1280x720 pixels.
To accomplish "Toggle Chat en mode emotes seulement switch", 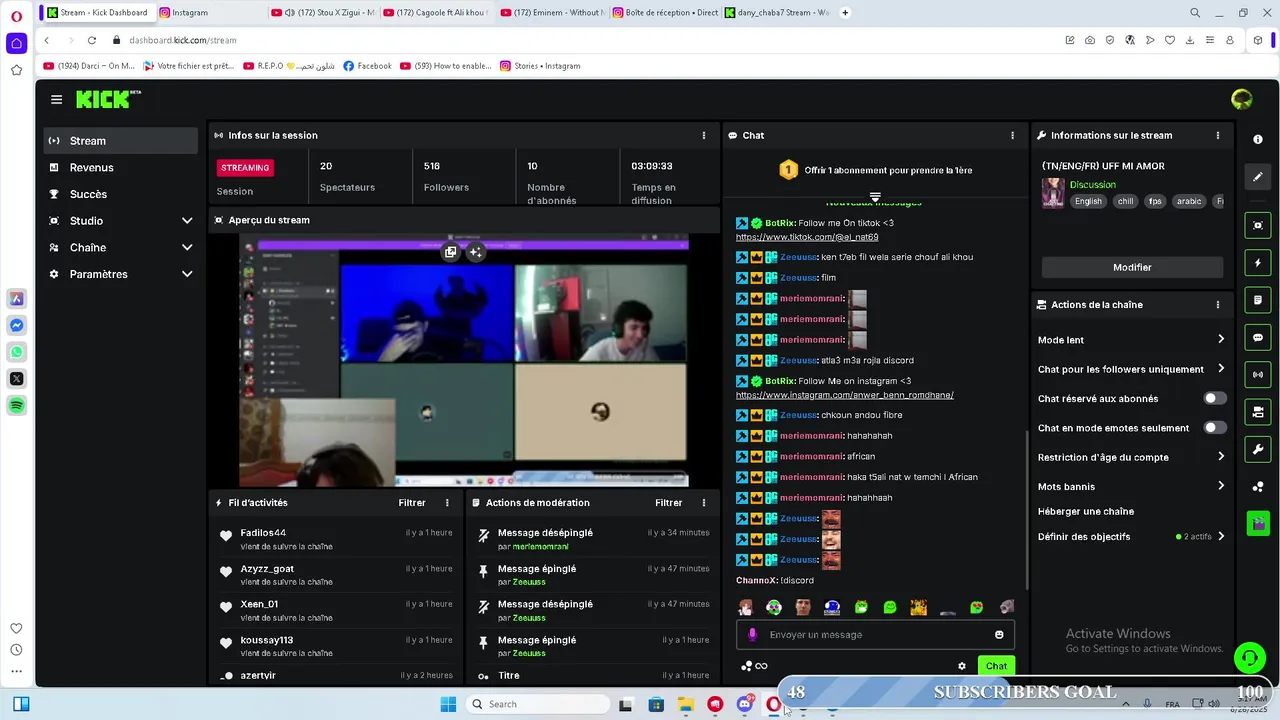I will (x=1214, y=427).
